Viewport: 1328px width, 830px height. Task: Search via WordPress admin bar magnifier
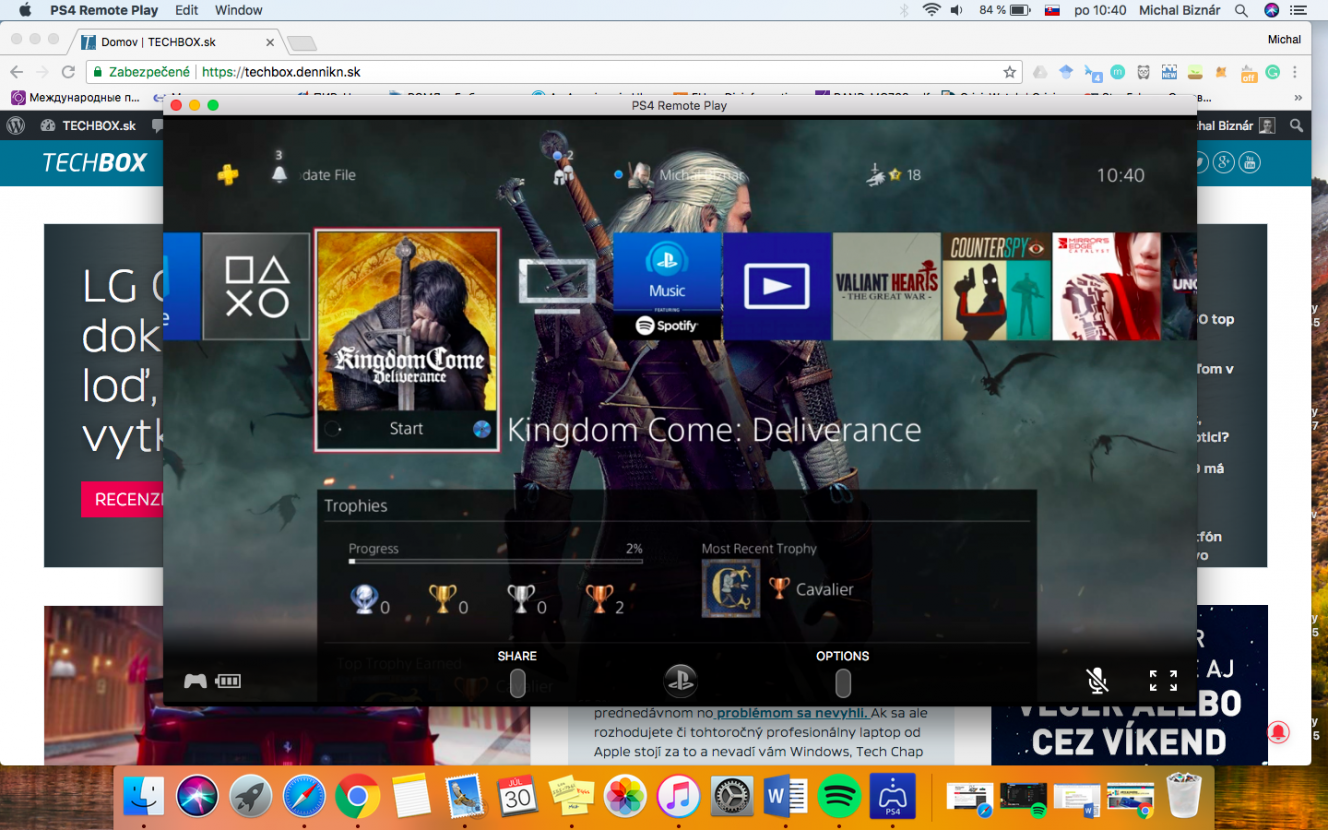pos(1297,125)
